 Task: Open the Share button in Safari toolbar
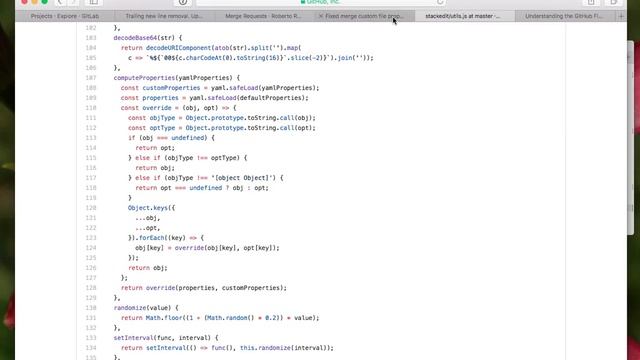591,2
